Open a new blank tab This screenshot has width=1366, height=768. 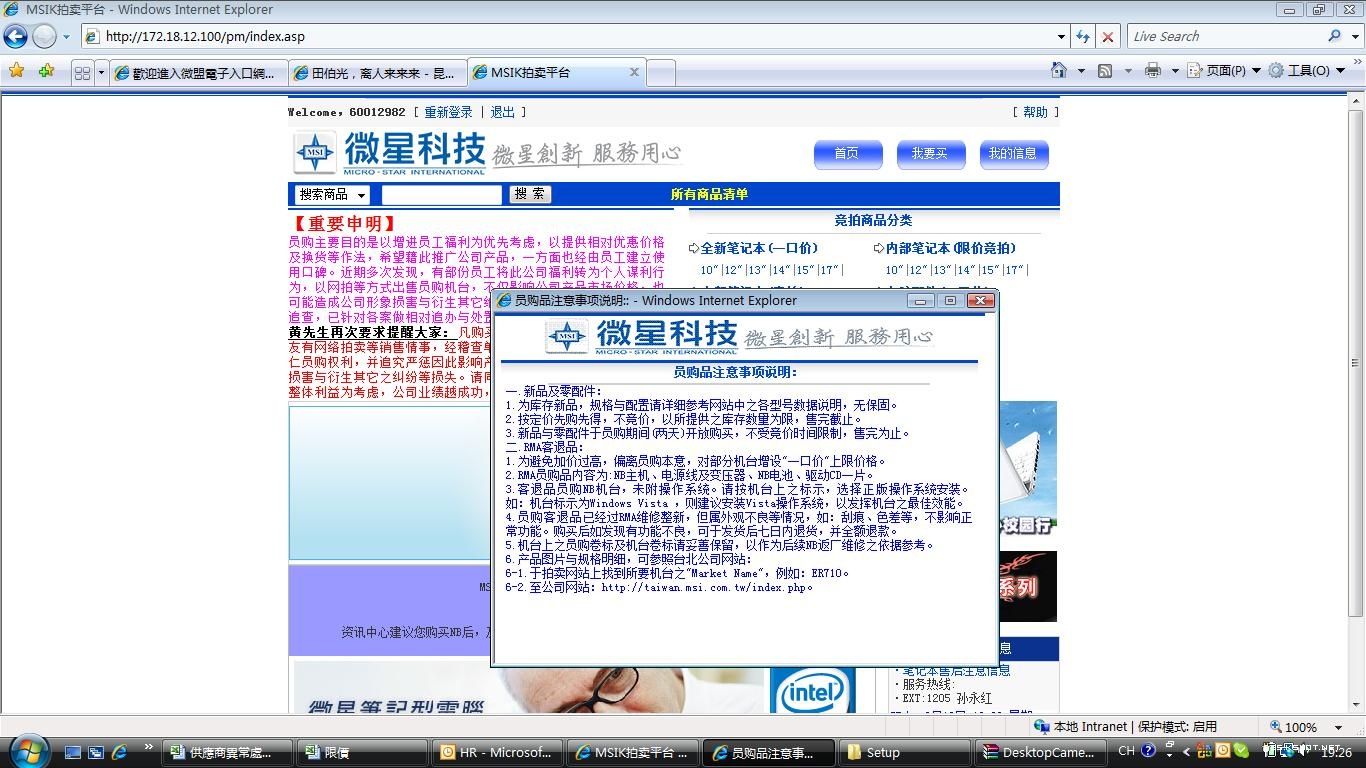(x=661, y=73)
